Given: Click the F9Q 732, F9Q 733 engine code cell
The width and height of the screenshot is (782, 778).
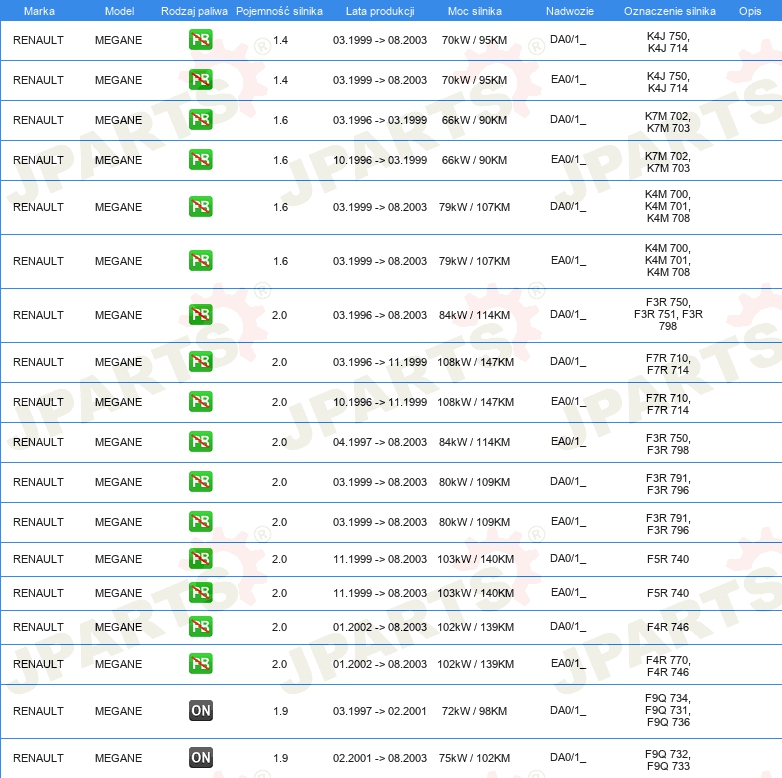Looking at the screenshot, I should click(668, 760).
